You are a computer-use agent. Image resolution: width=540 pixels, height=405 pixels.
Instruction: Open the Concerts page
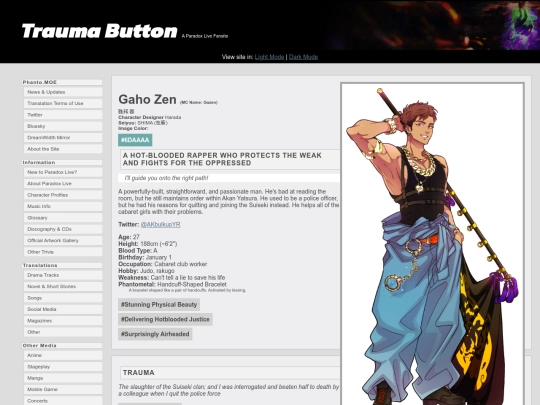tap(63, 401)
